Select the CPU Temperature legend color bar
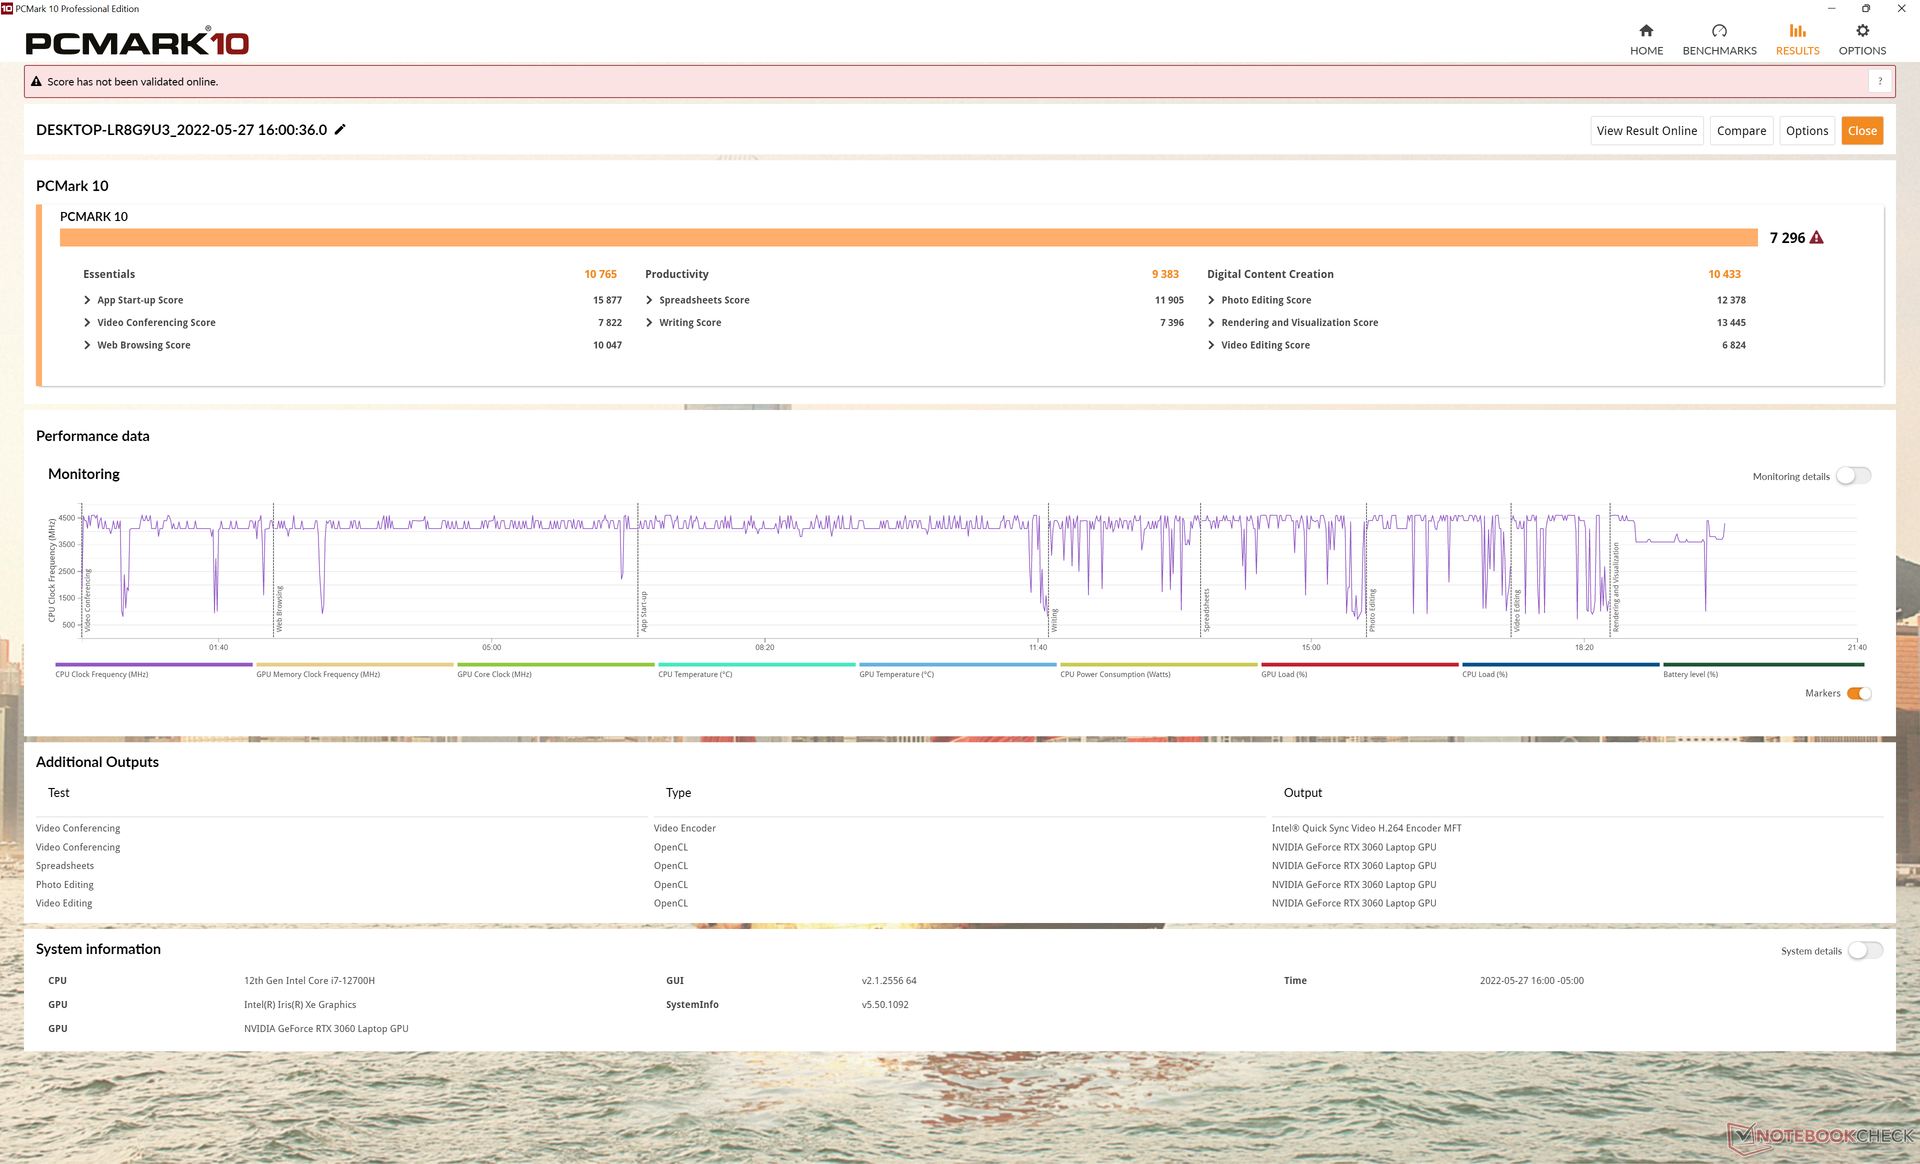This screenshot has height=1164, width=1920. [x=756, y=664]
